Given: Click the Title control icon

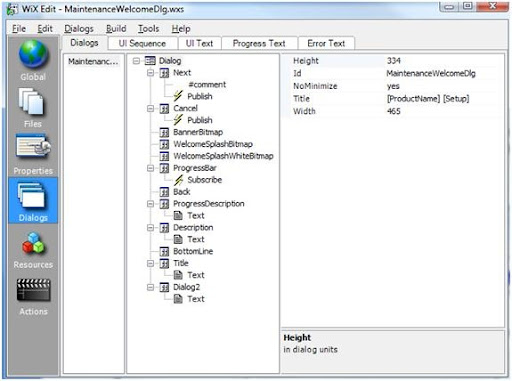Looking at the screenshot, I should coord(164,263).
